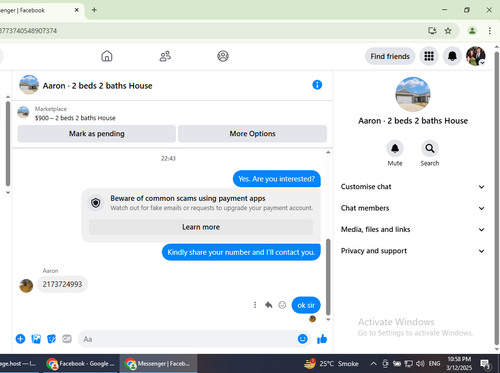The height and width of the screenshot is (373, 500).
Task: Click install app icon in address bar
Action: 432,31
